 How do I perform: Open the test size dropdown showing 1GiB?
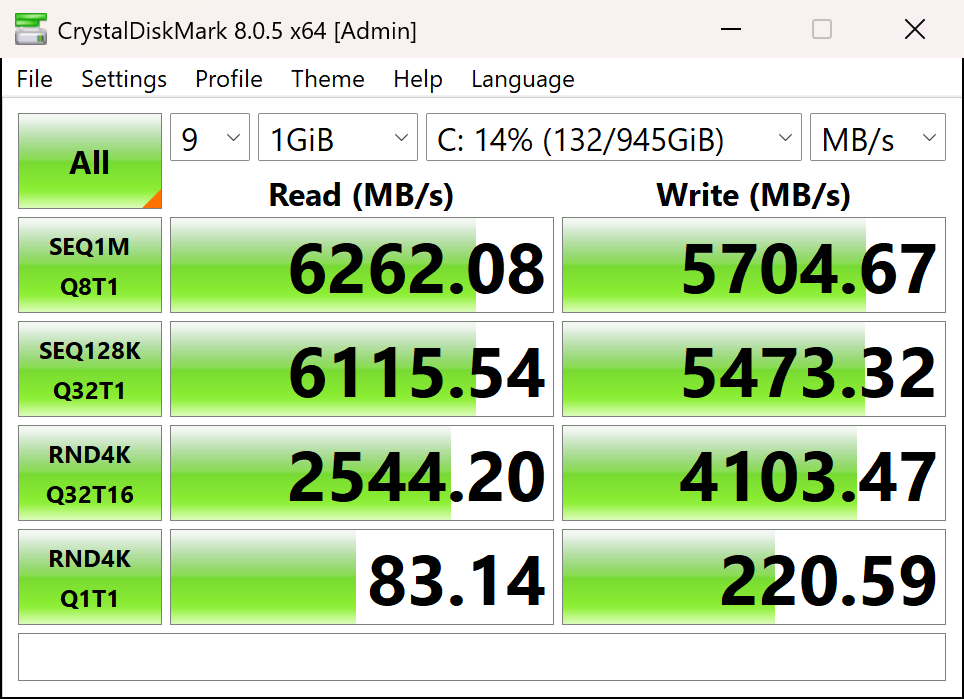[x=338, y=137]
